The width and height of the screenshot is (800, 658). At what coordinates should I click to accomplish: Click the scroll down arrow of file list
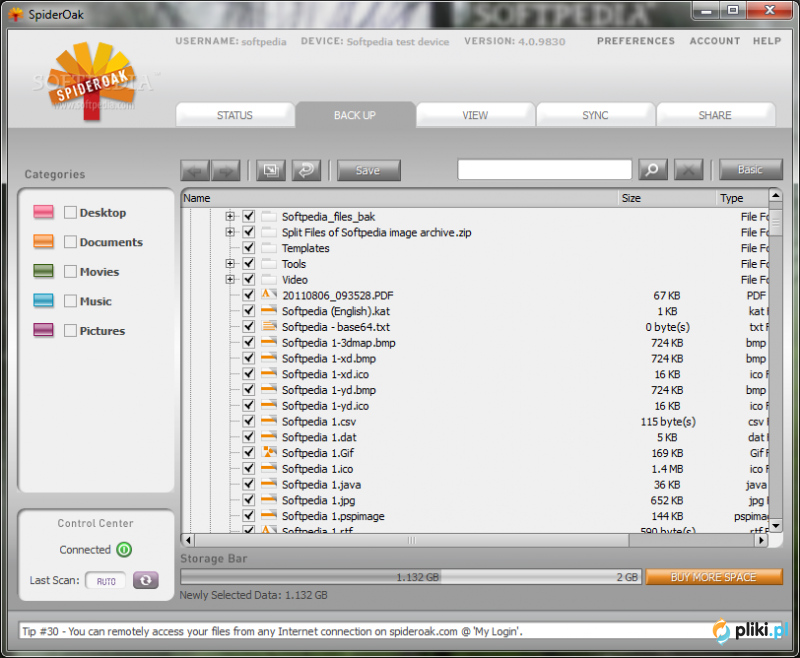click(776, 525)
